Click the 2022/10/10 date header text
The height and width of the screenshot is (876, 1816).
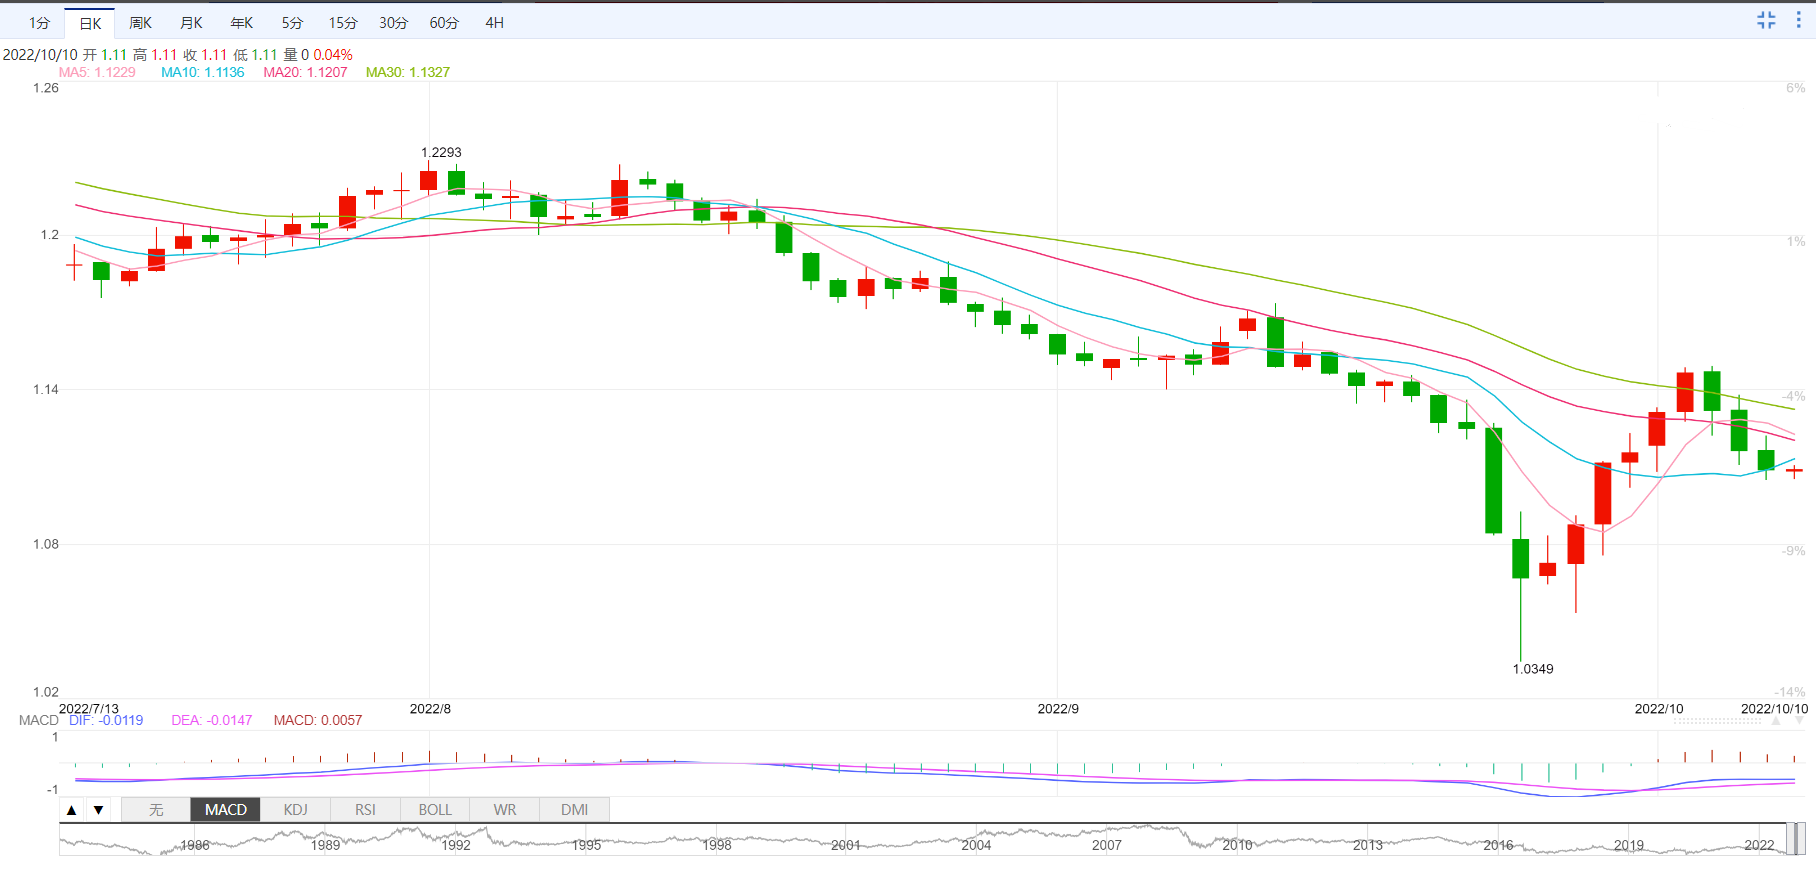tap(40, 55)
